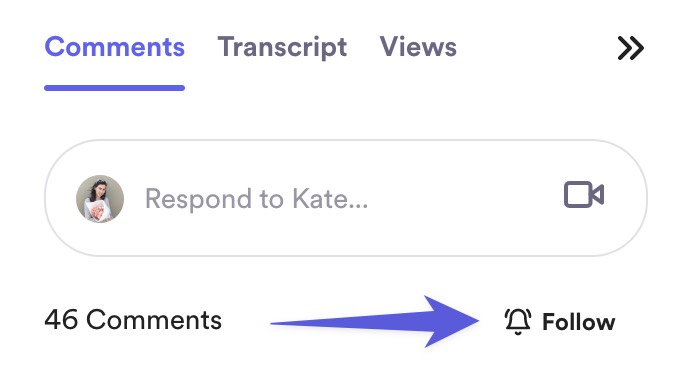Click the bell icon beside Follow

coord(518,321)
